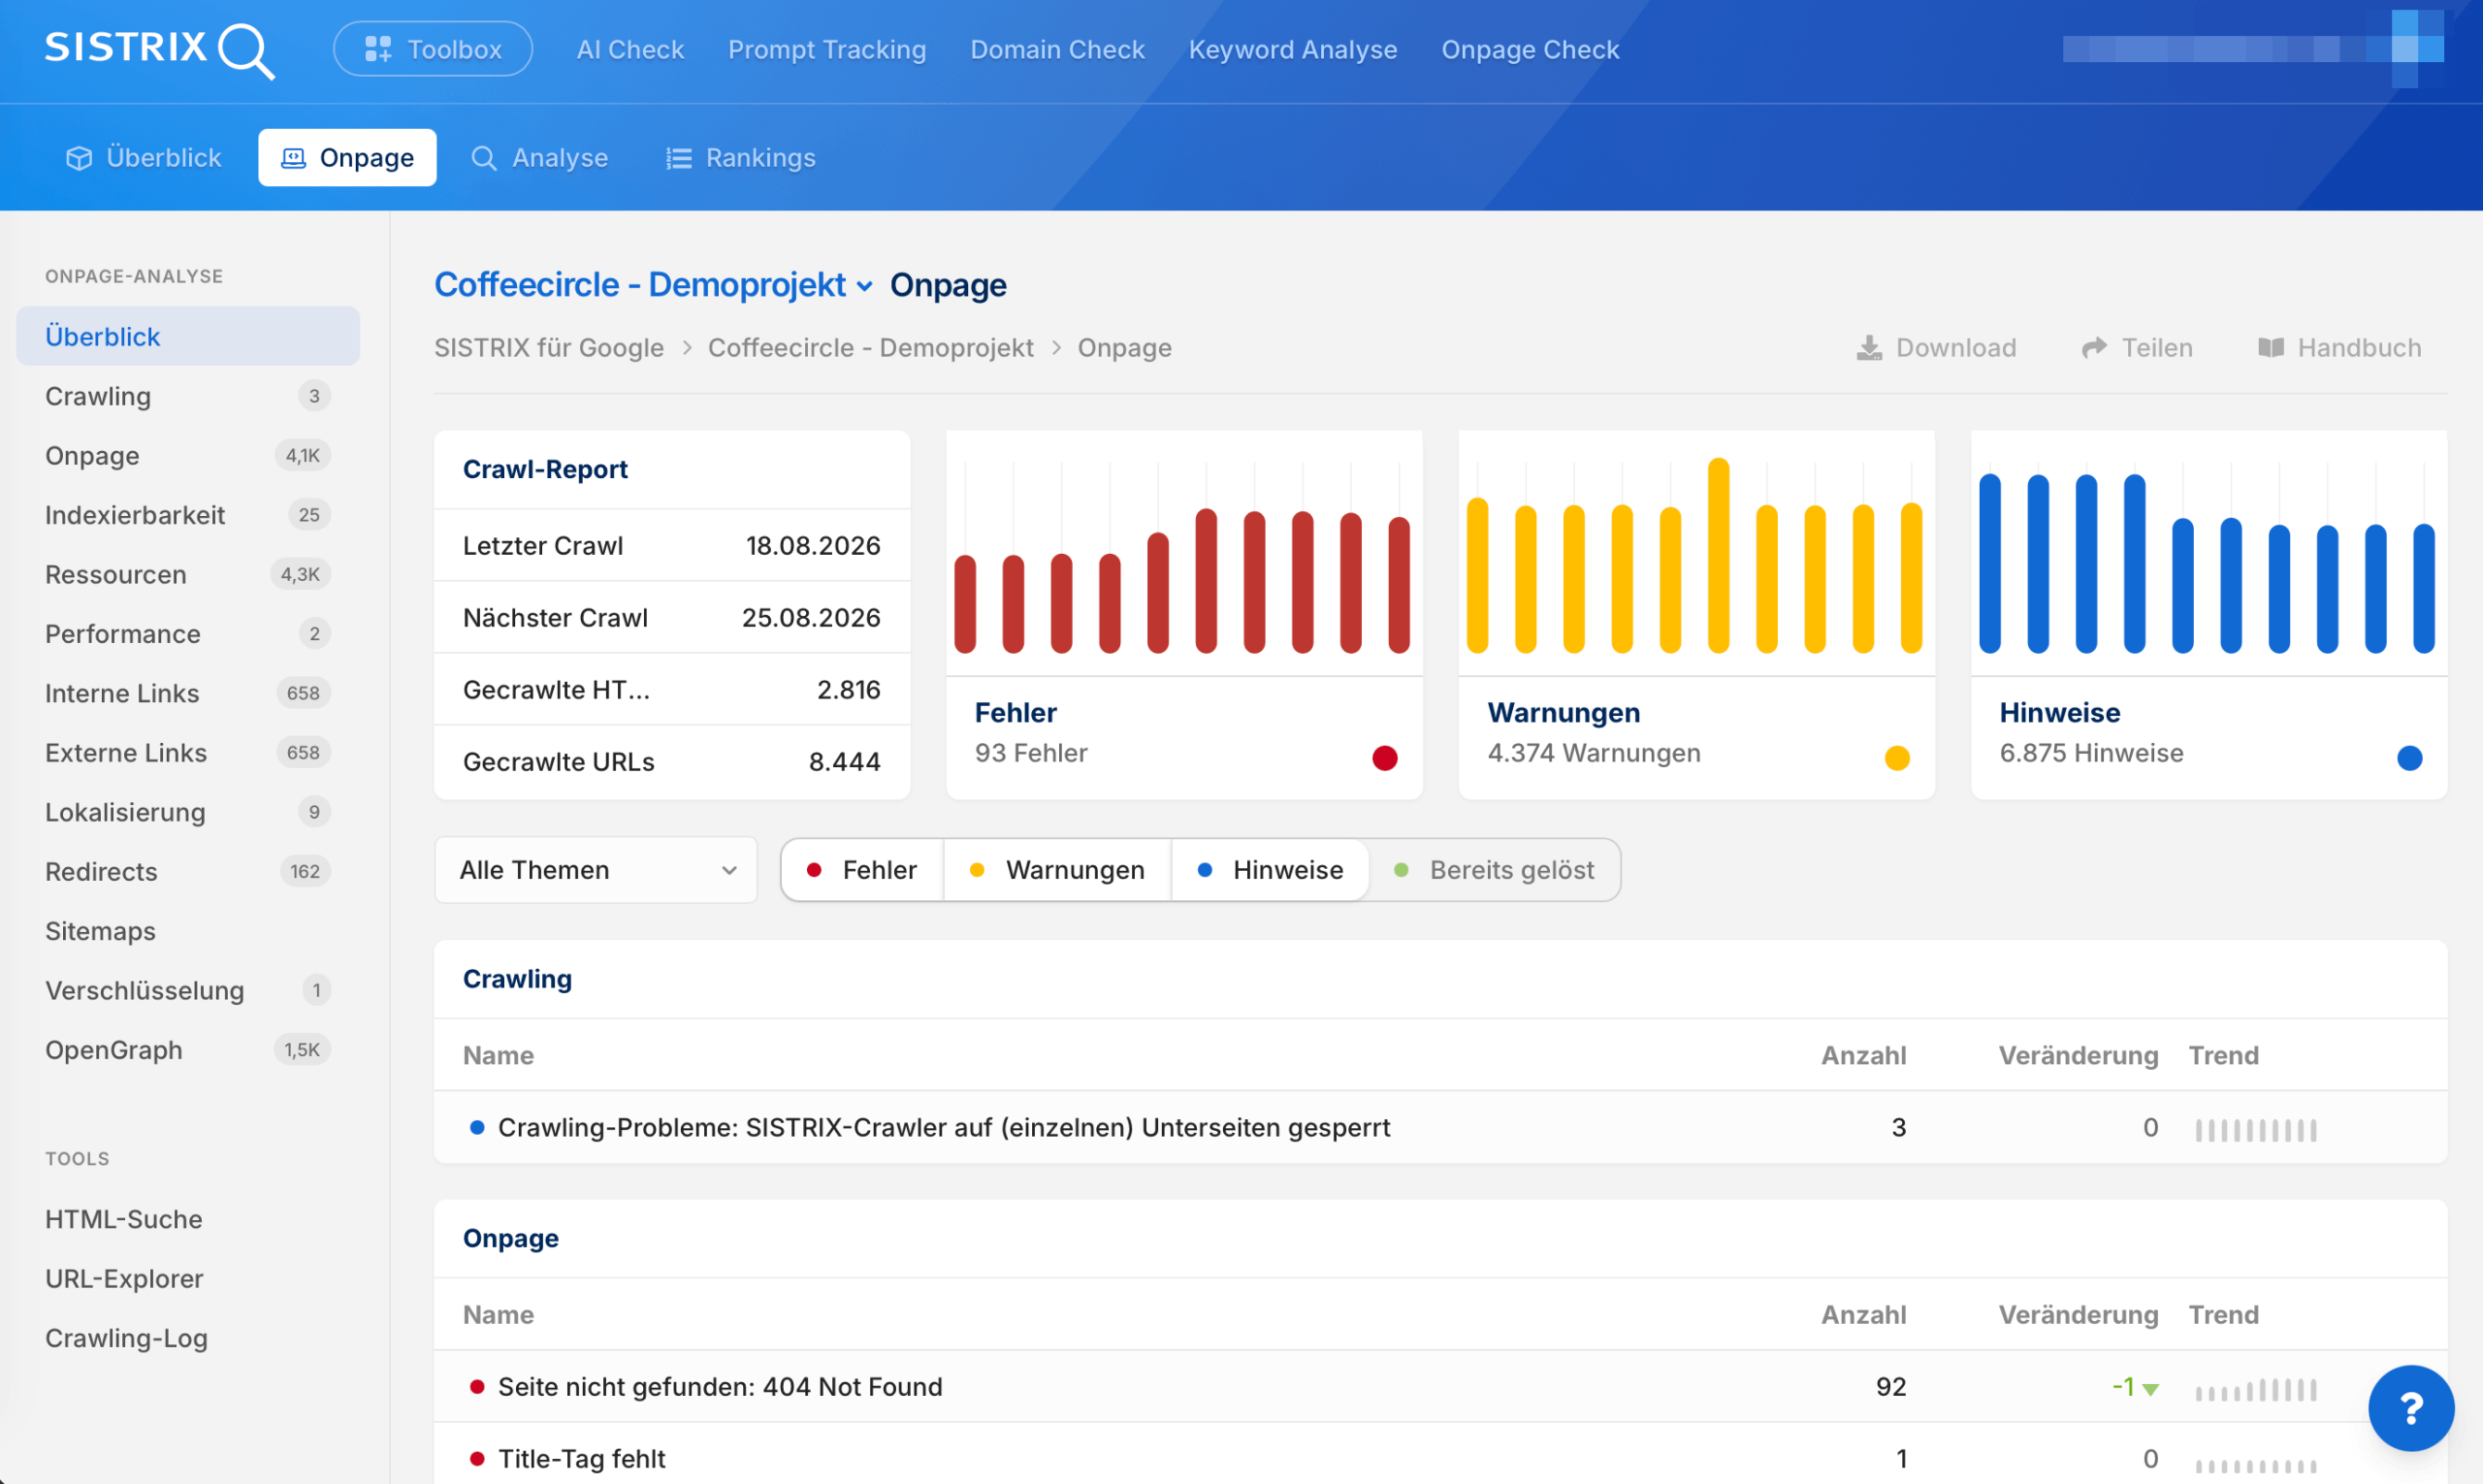Toggle the Warnungen filter
Screen dimensions: 2483x1484
point(1057,870)
